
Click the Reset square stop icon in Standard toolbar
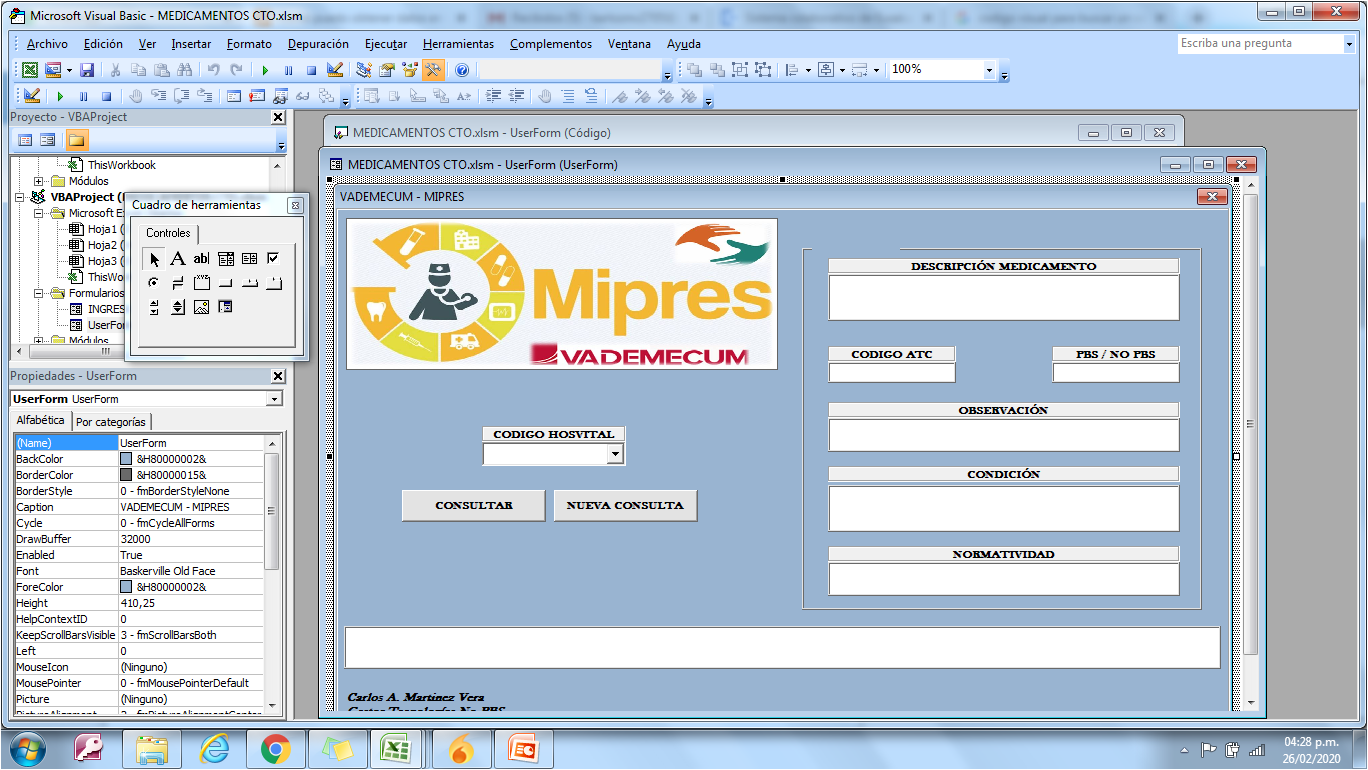tap(311, 70)
